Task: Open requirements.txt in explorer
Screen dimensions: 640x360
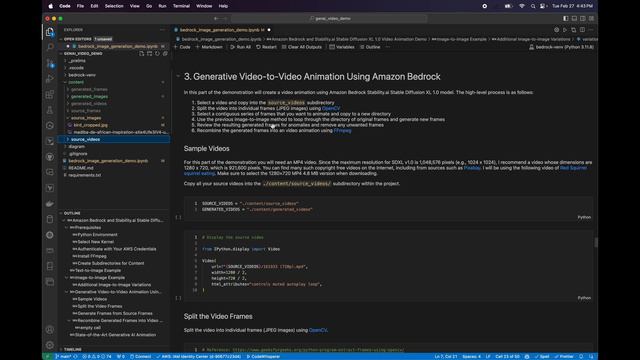Action: (x=84, y=175)
